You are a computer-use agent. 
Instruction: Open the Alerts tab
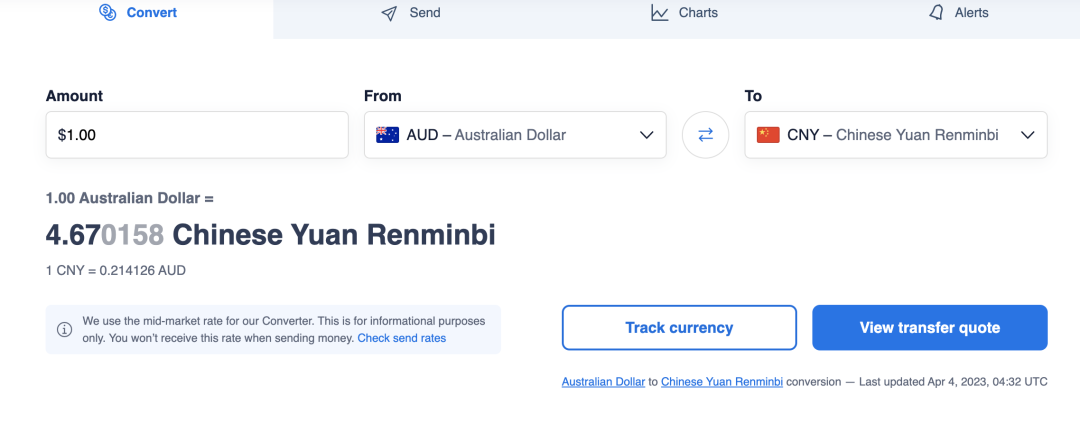pyautogui.click(x=958, y=13)
